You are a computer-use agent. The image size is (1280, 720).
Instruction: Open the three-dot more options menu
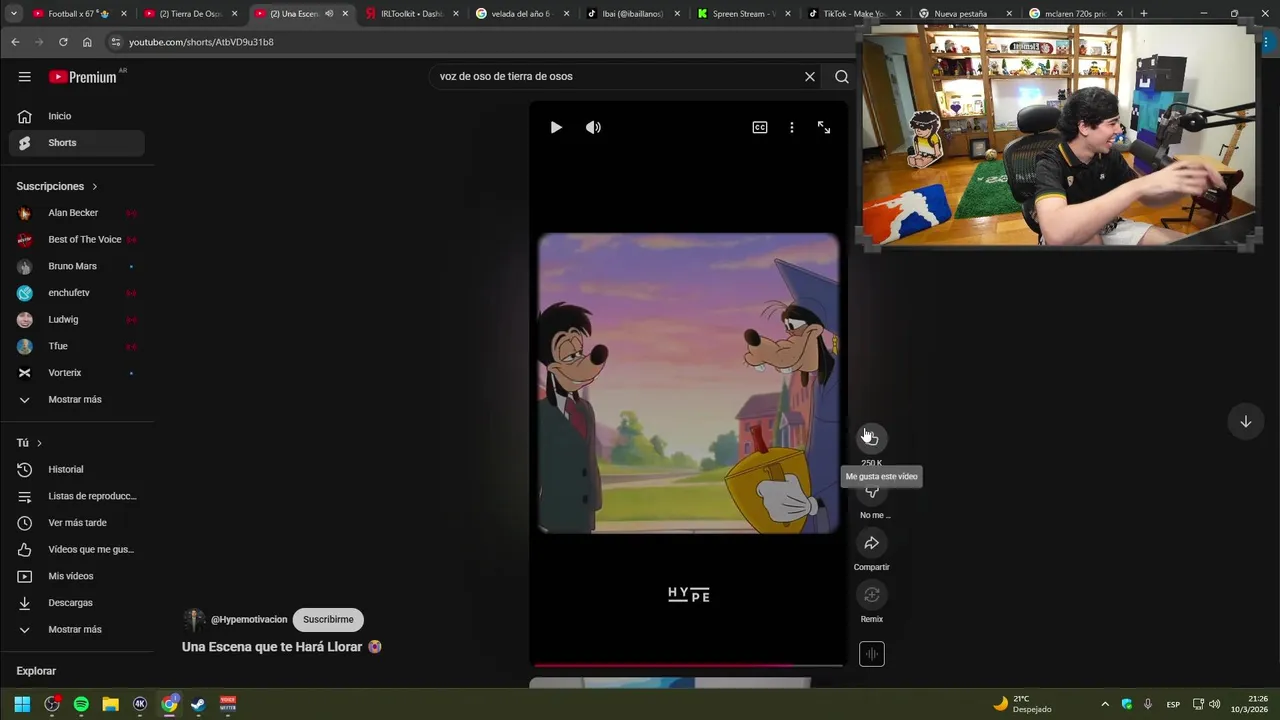coord(791,127)
